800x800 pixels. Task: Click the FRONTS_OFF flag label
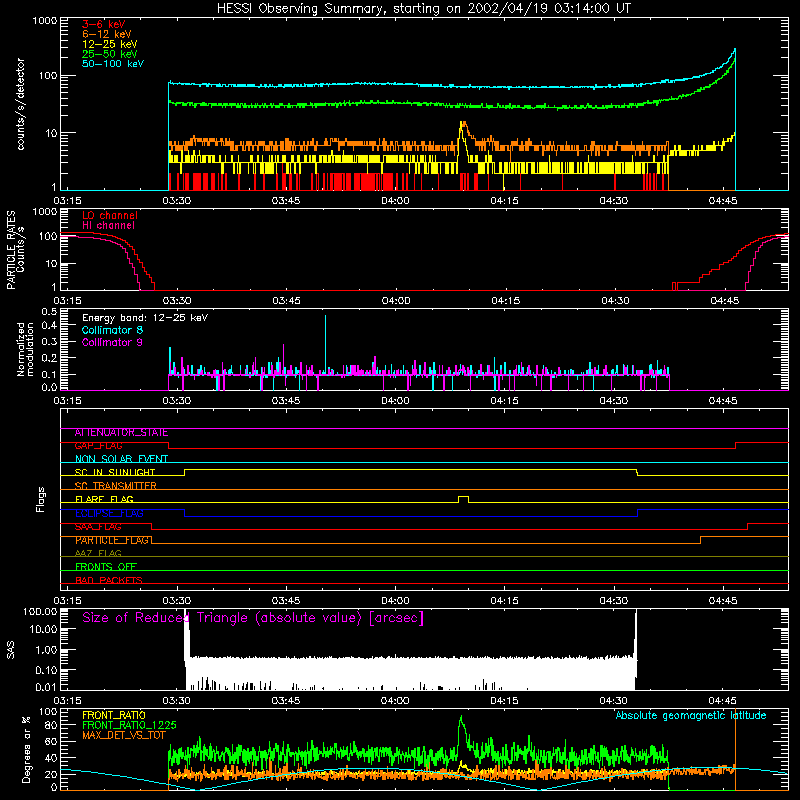[x=106, y=567]
